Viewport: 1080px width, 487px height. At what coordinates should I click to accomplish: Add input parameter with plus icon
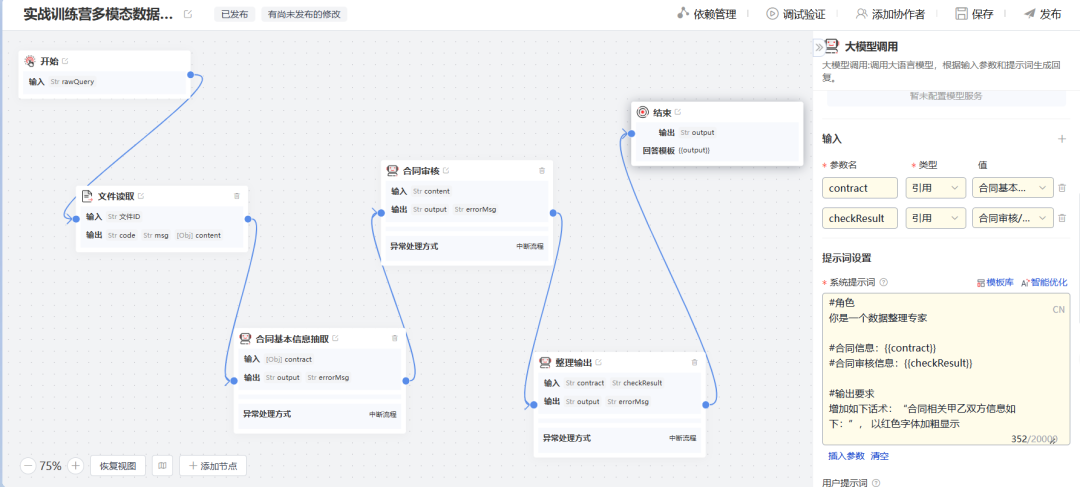1061,139
